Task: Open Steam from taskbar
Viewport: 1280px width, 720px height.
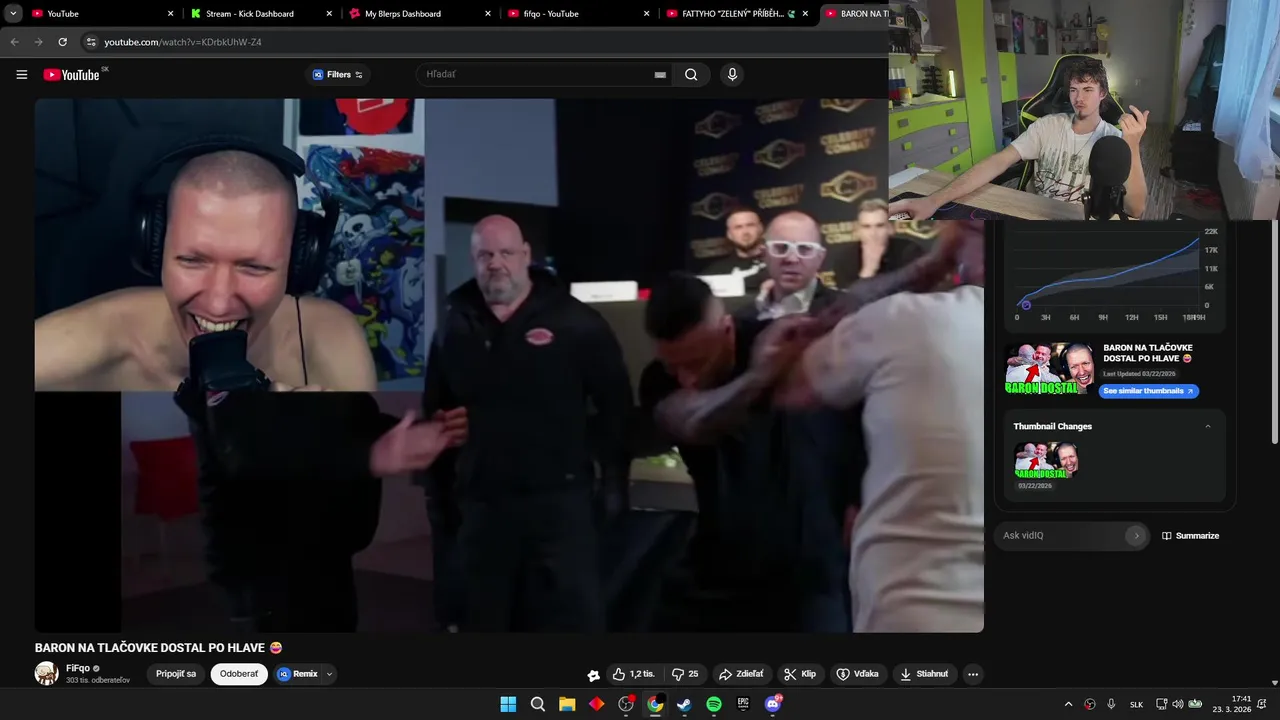Action: (684, 704)
